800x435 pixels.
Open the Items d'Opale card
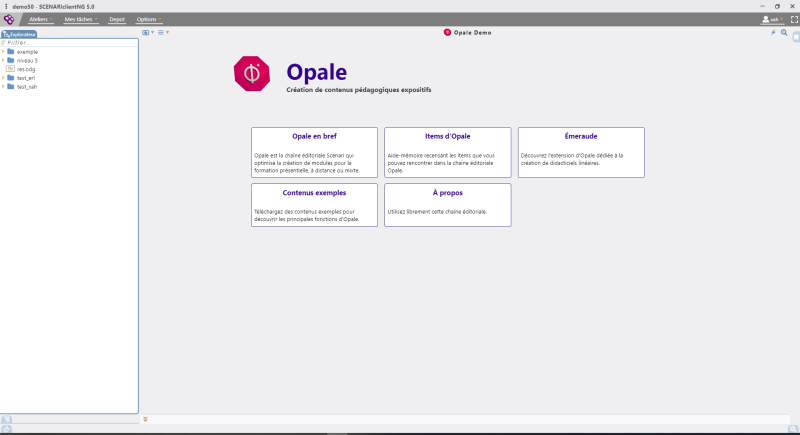point(447,152)
